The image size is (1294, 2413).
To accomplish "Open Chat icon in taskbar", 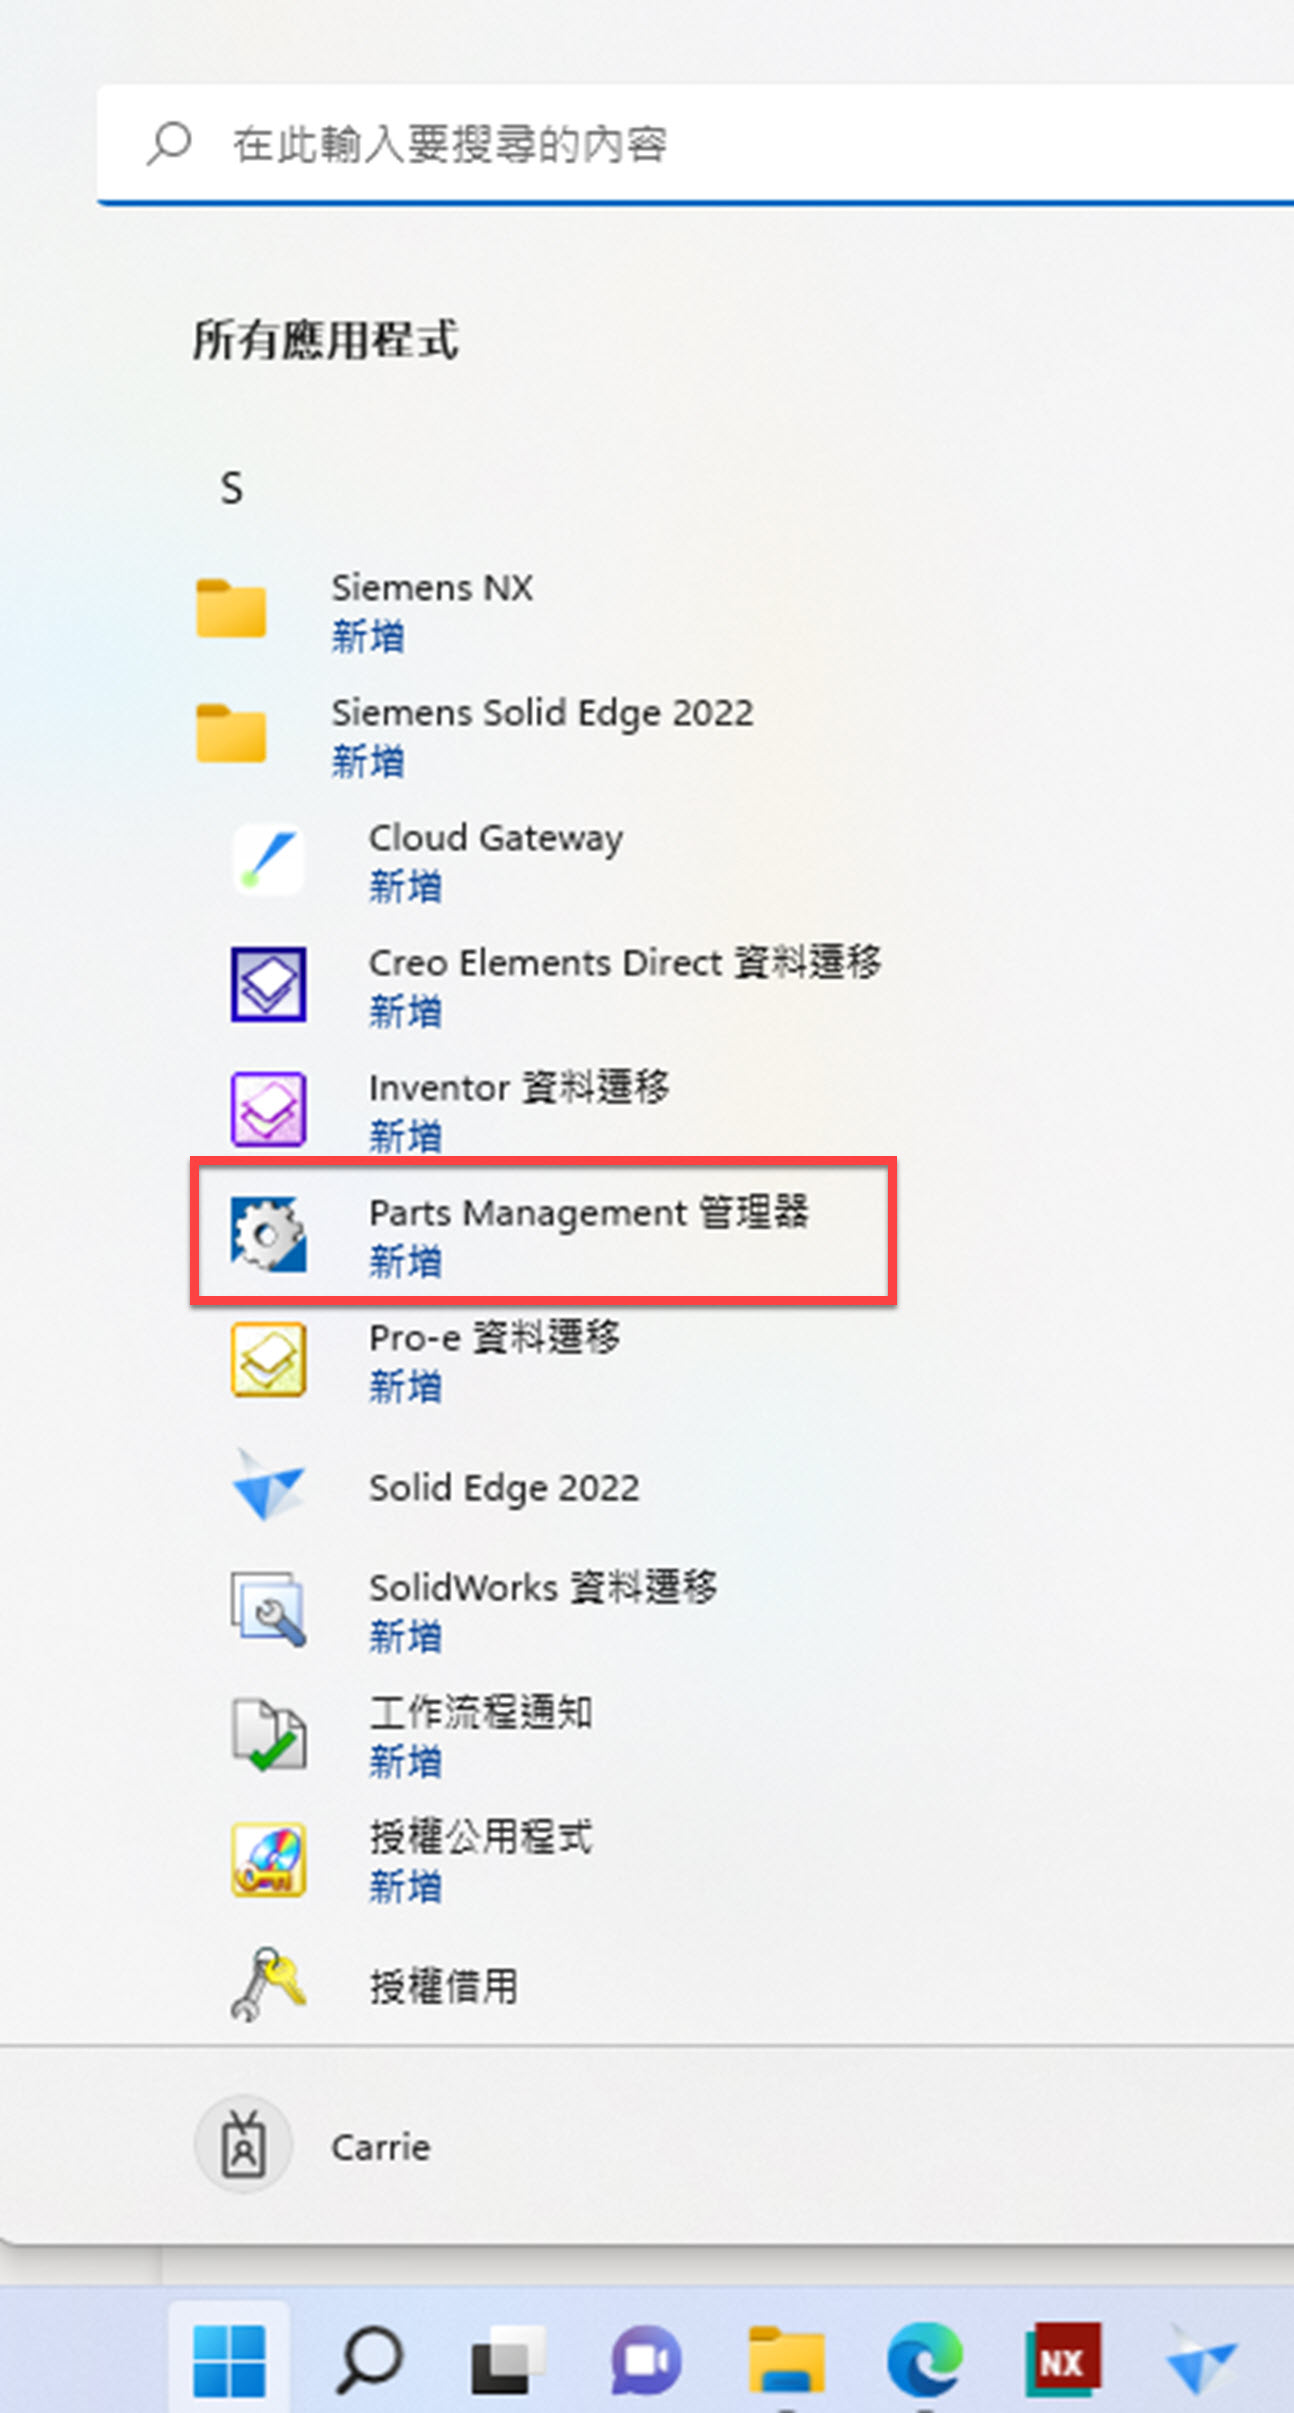I will pyautogui.click(x=647, y=2361).
